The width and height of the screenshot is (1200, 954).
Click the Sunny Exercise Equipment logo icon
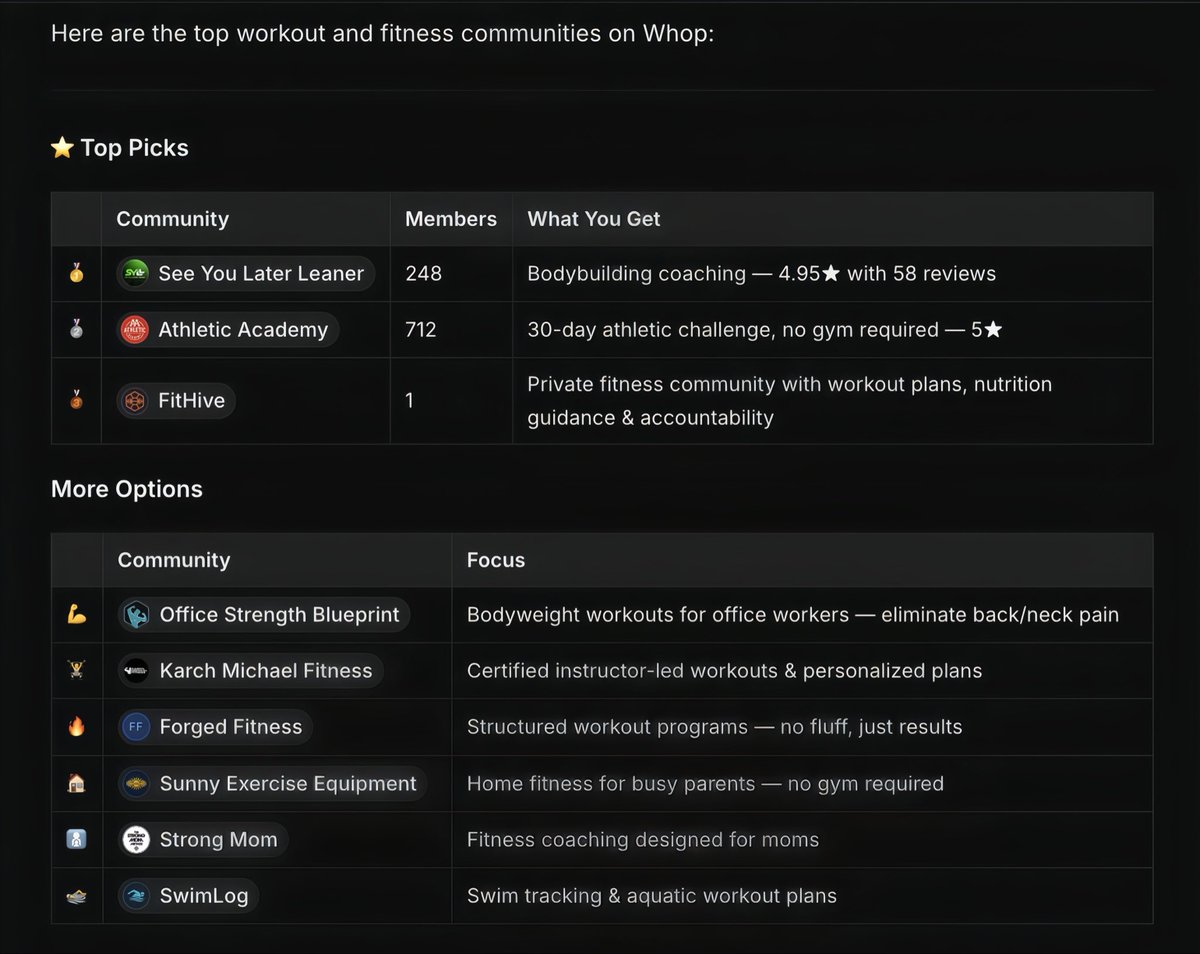pyautogui.click(x=135, y=784)
